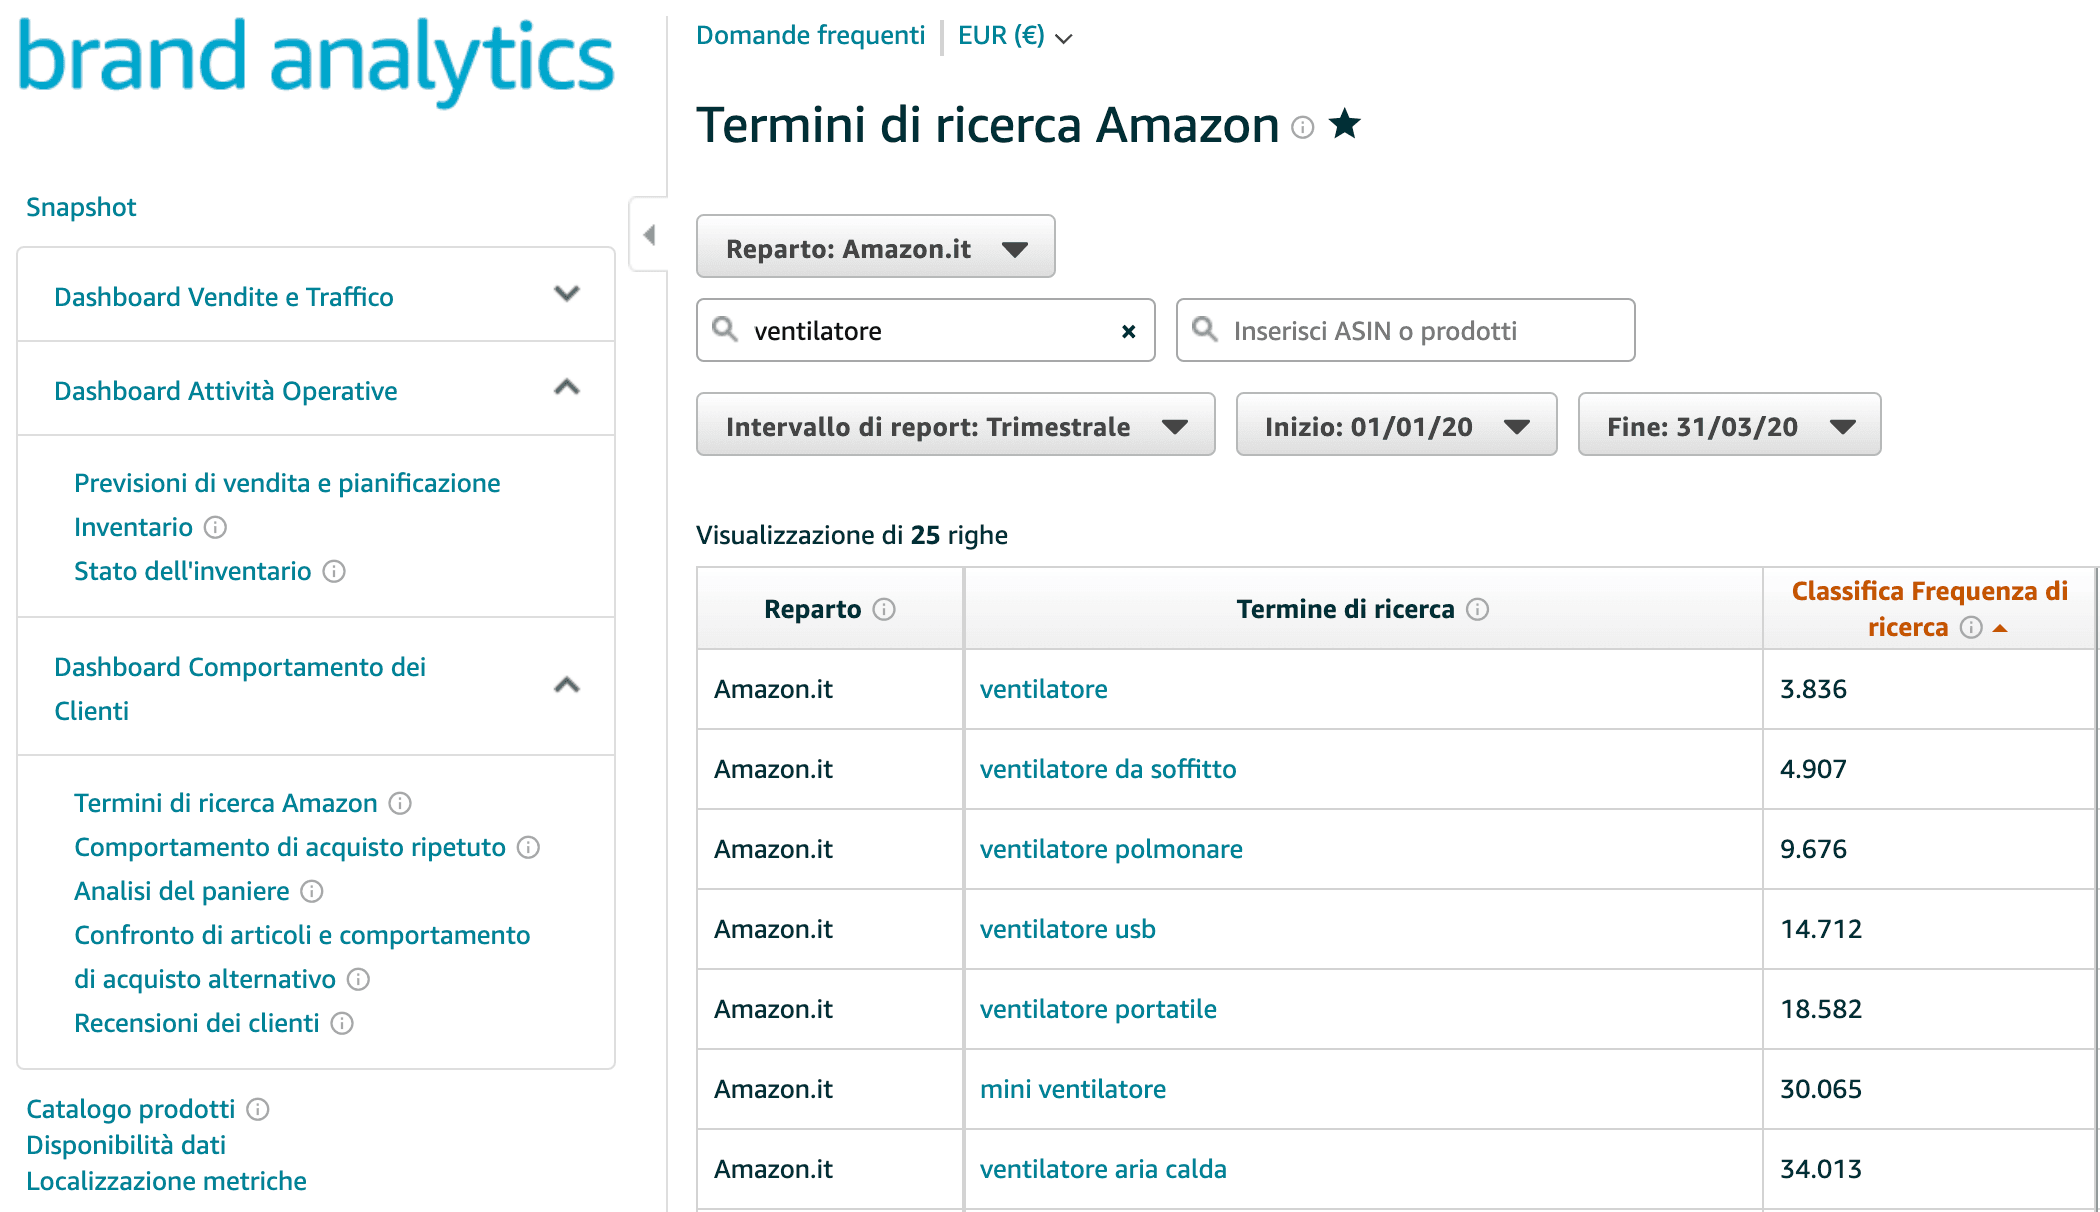The width and height of the screenshot is (2100, 1212).
Task: Click info icon beside Inventario
Action: [x=215, y=527]
